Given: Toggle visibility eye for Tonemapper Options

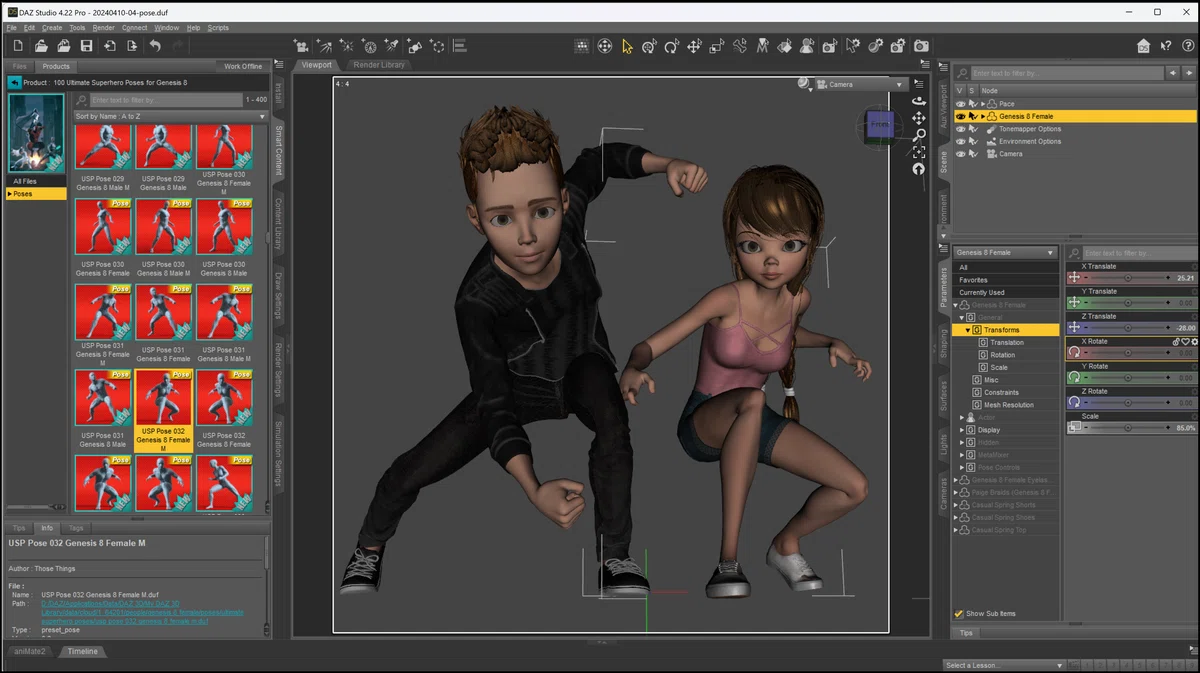Looking at the screenshot, I should click(961, 129).
